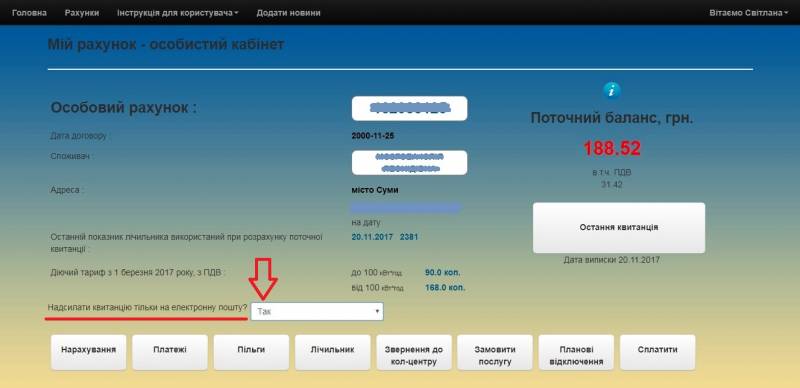
Task: View Планові відключення
Action: tap(576, 352)
